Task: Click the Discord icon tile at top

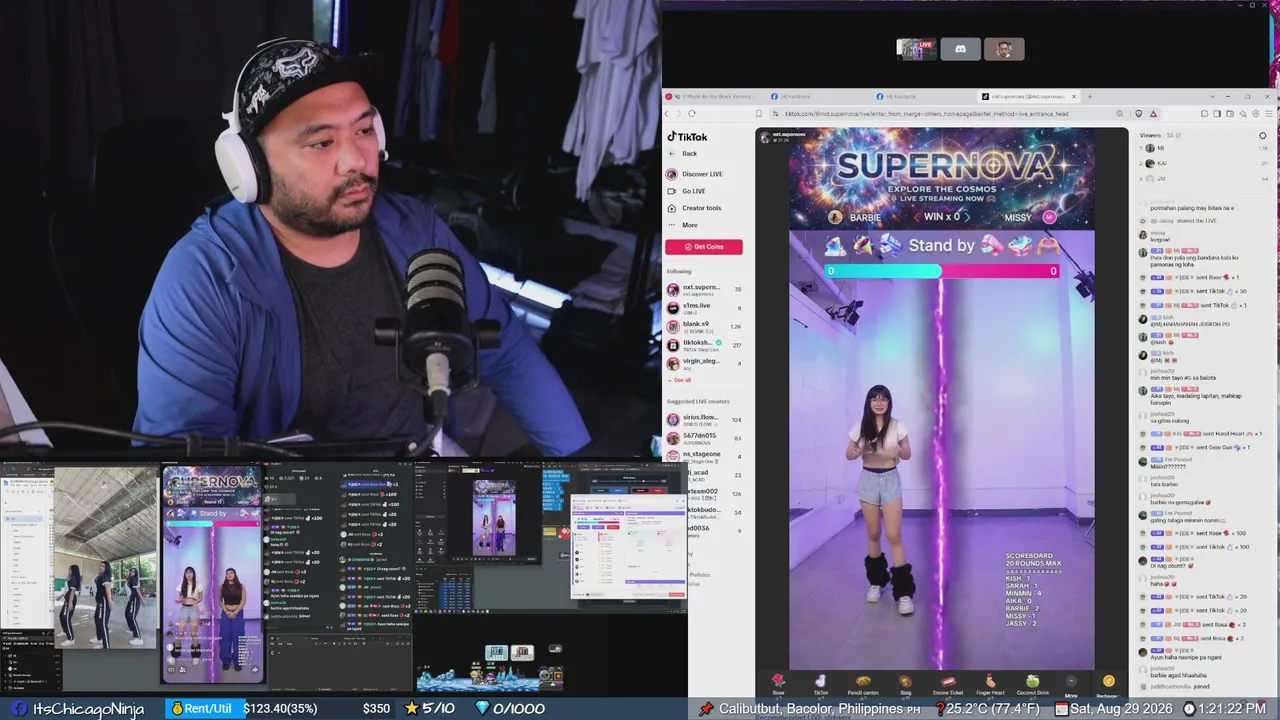Action: [960, 49]
